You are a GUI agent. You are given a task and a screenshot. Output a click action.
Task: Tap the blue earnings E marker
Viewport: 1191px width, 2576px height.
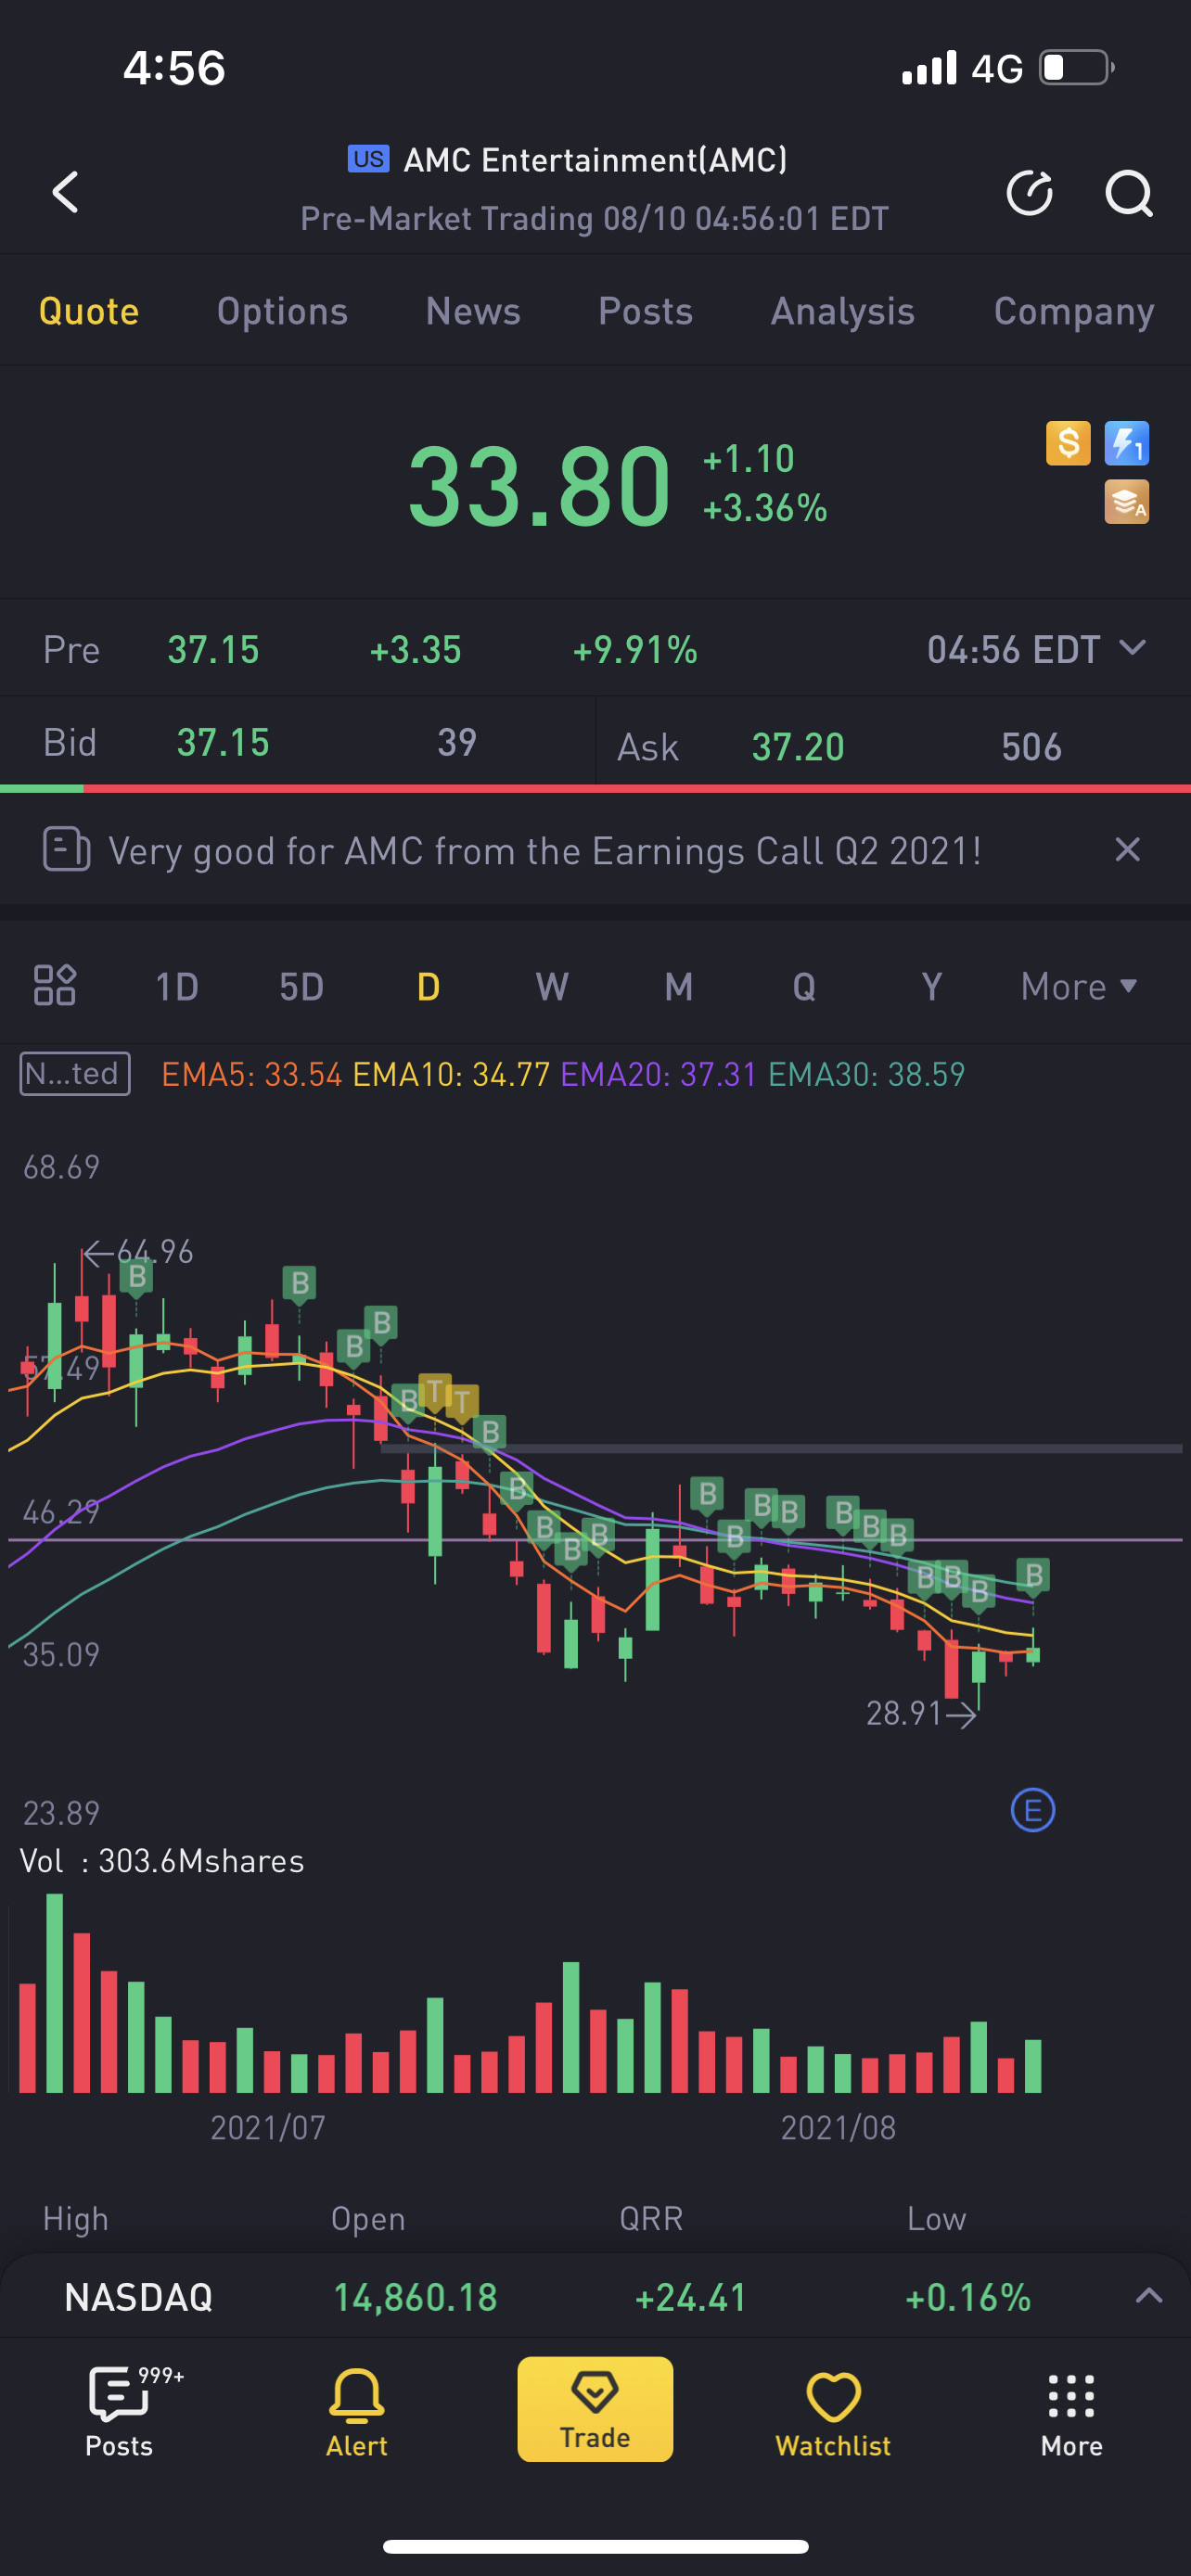click(x=1033, y=1810)
